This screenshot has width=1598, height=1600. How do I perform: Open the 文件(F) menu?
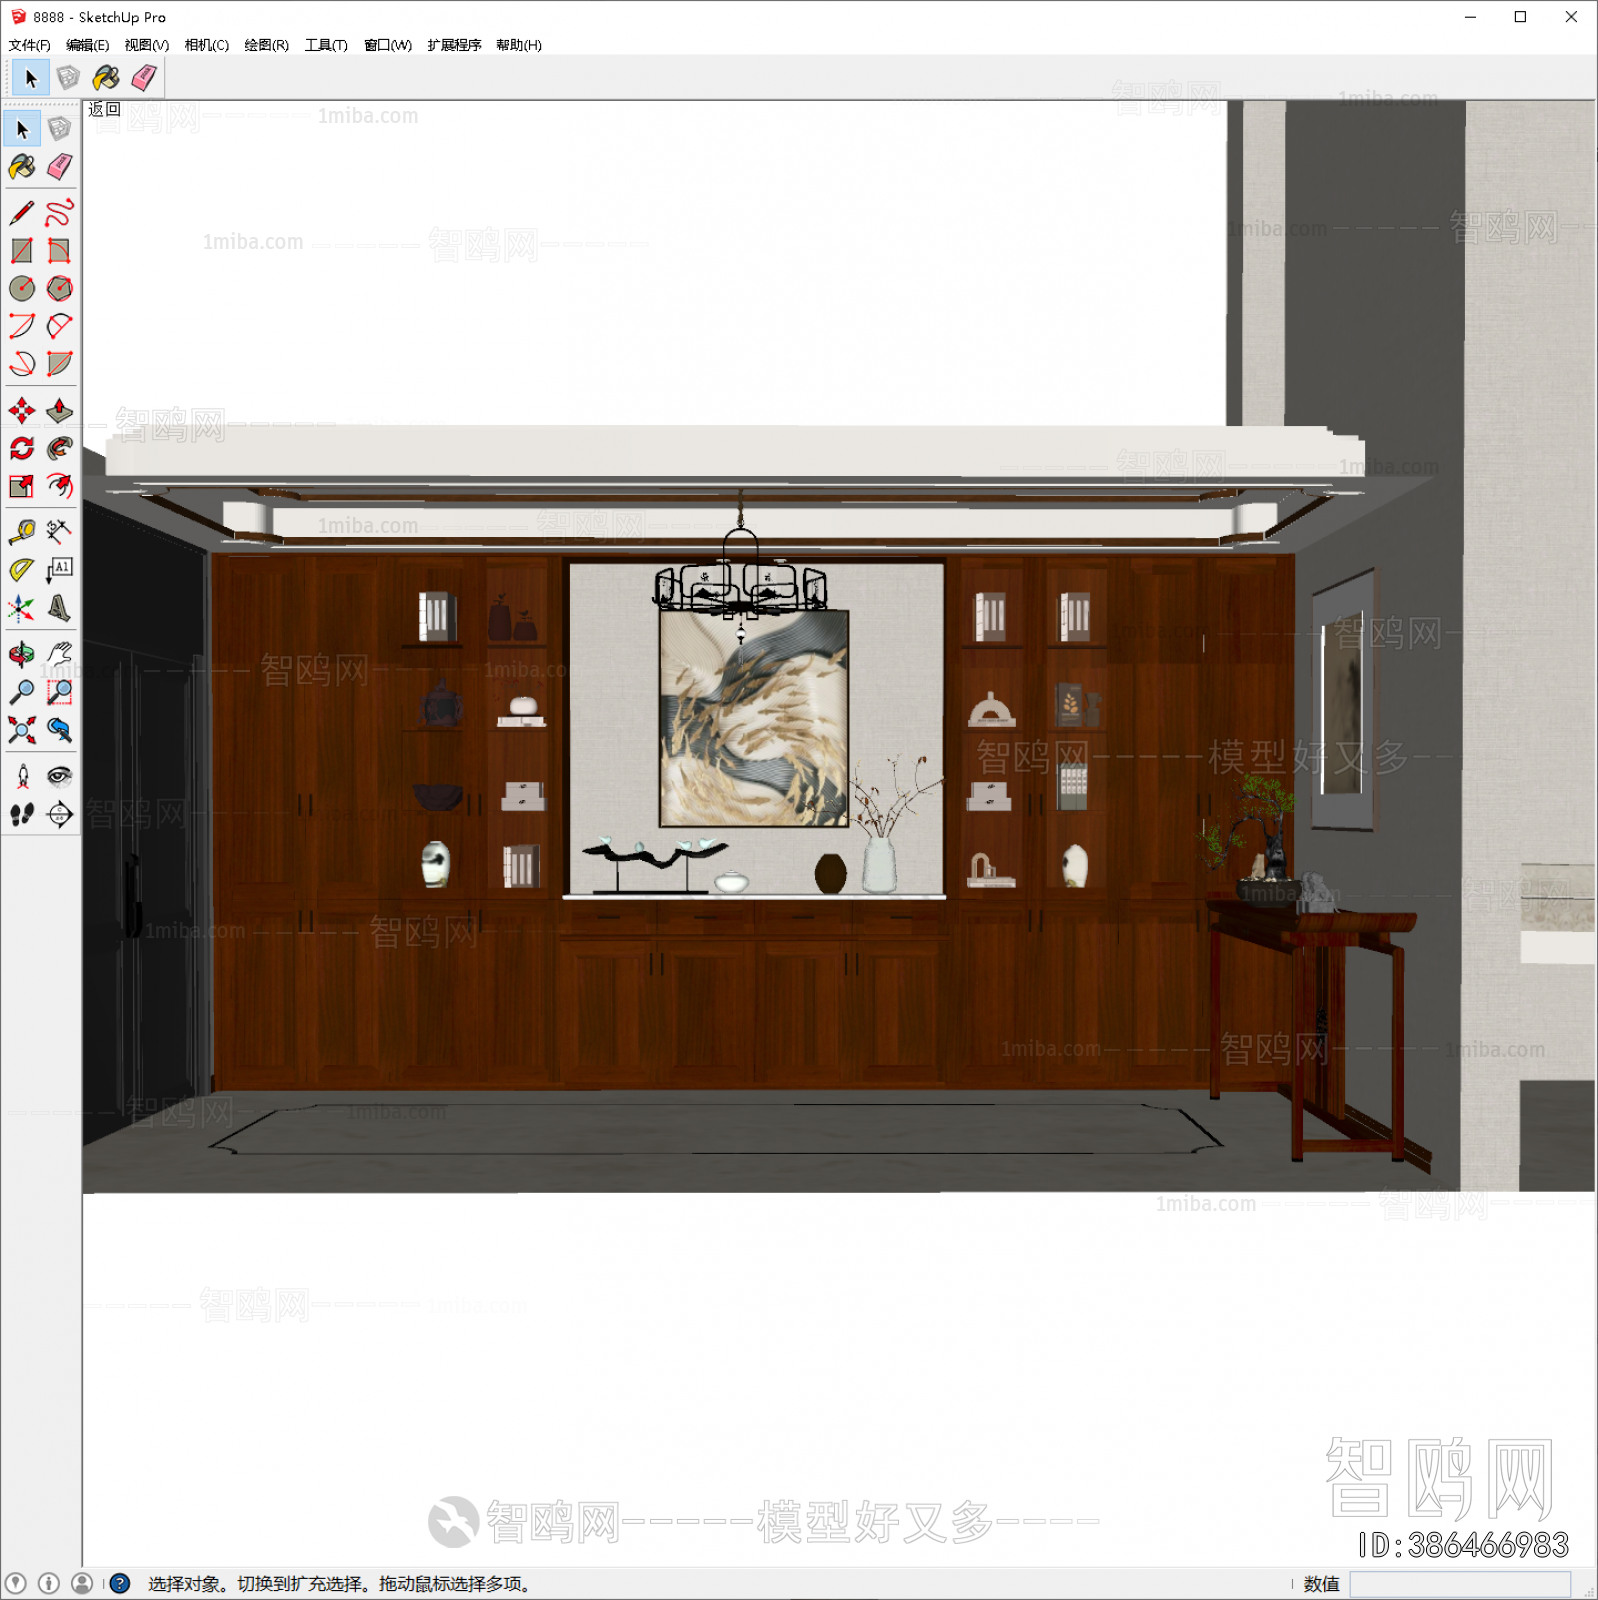pos(30,45)
